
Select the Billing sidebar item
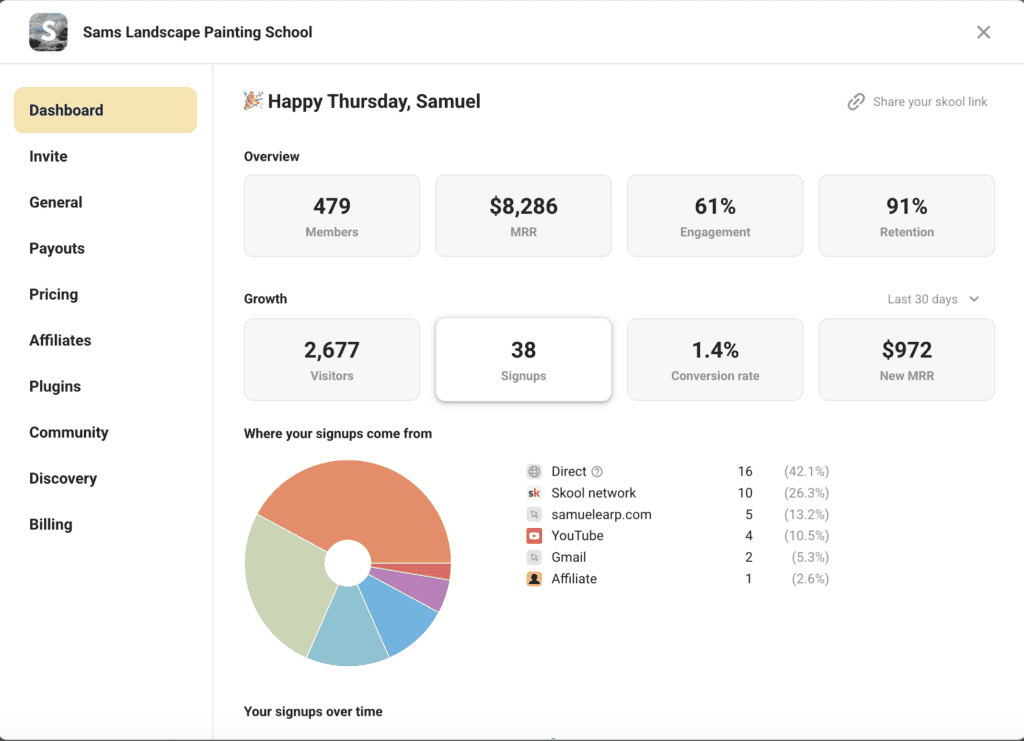tap(51, 524)
